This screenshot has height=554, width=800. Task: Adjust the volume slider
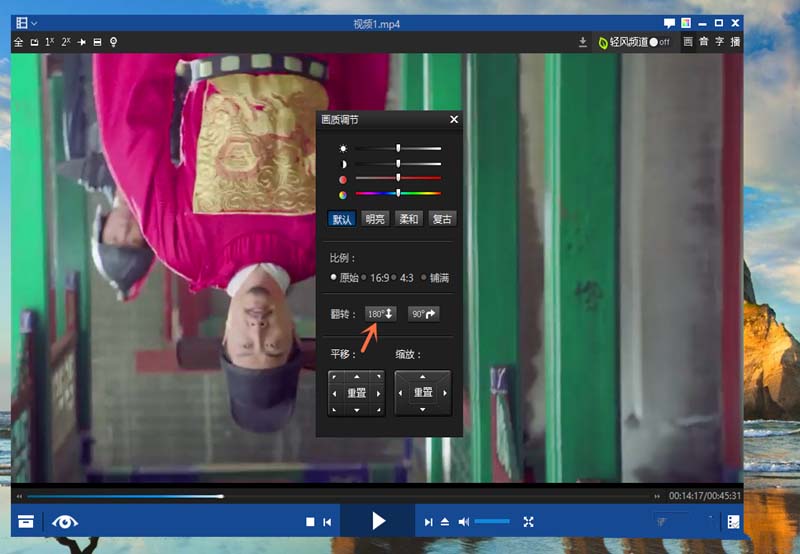[x=492, y=521]
